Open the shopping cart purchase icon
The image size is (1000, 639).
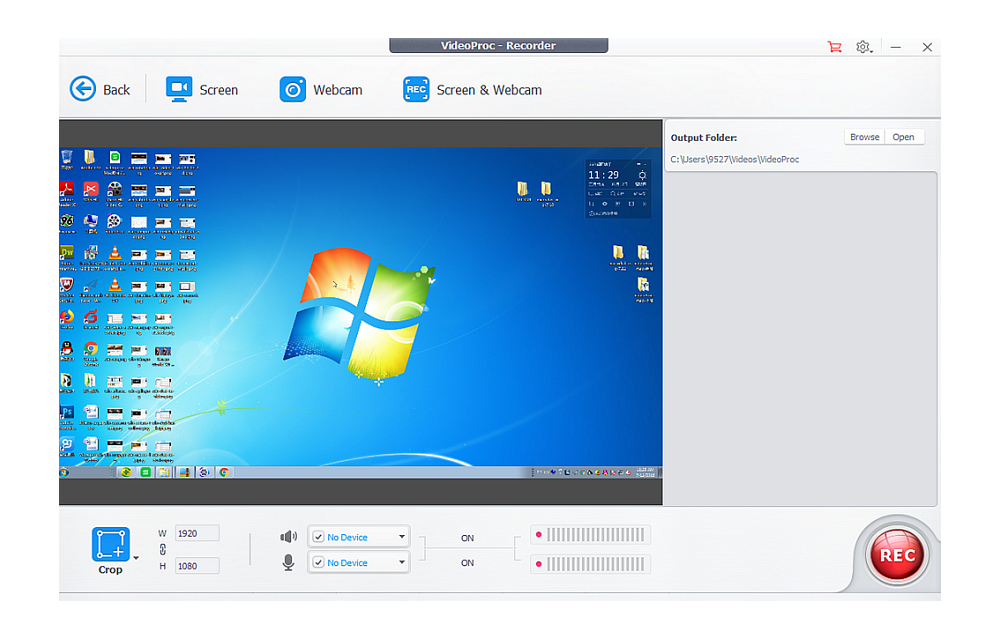pos(834,47)
